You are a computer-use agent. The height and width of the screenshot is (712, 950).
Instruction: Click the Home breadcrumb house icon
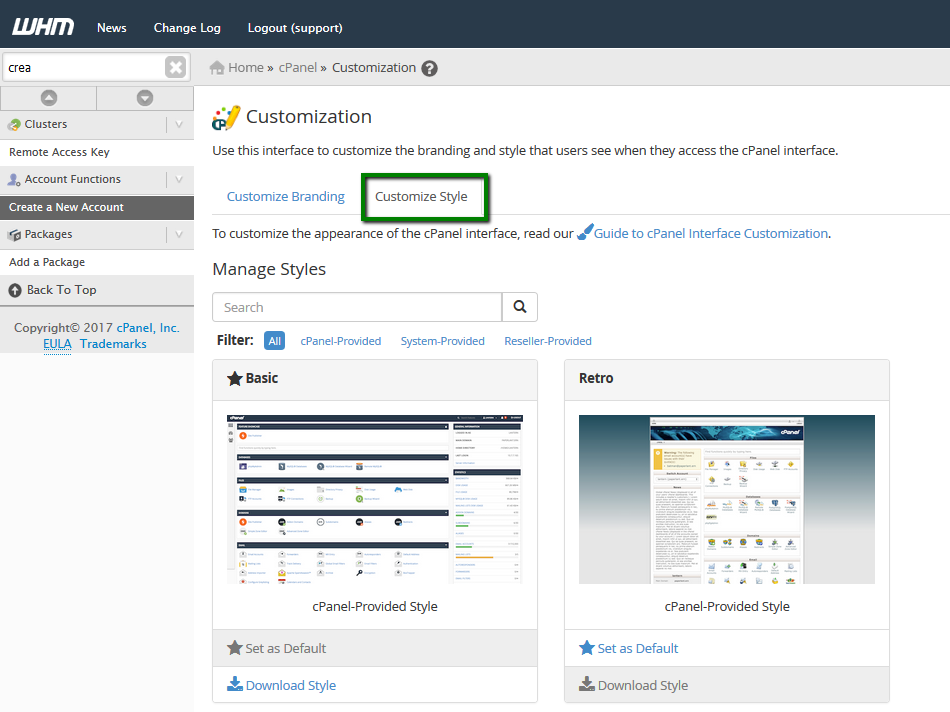tap(217, 68)
